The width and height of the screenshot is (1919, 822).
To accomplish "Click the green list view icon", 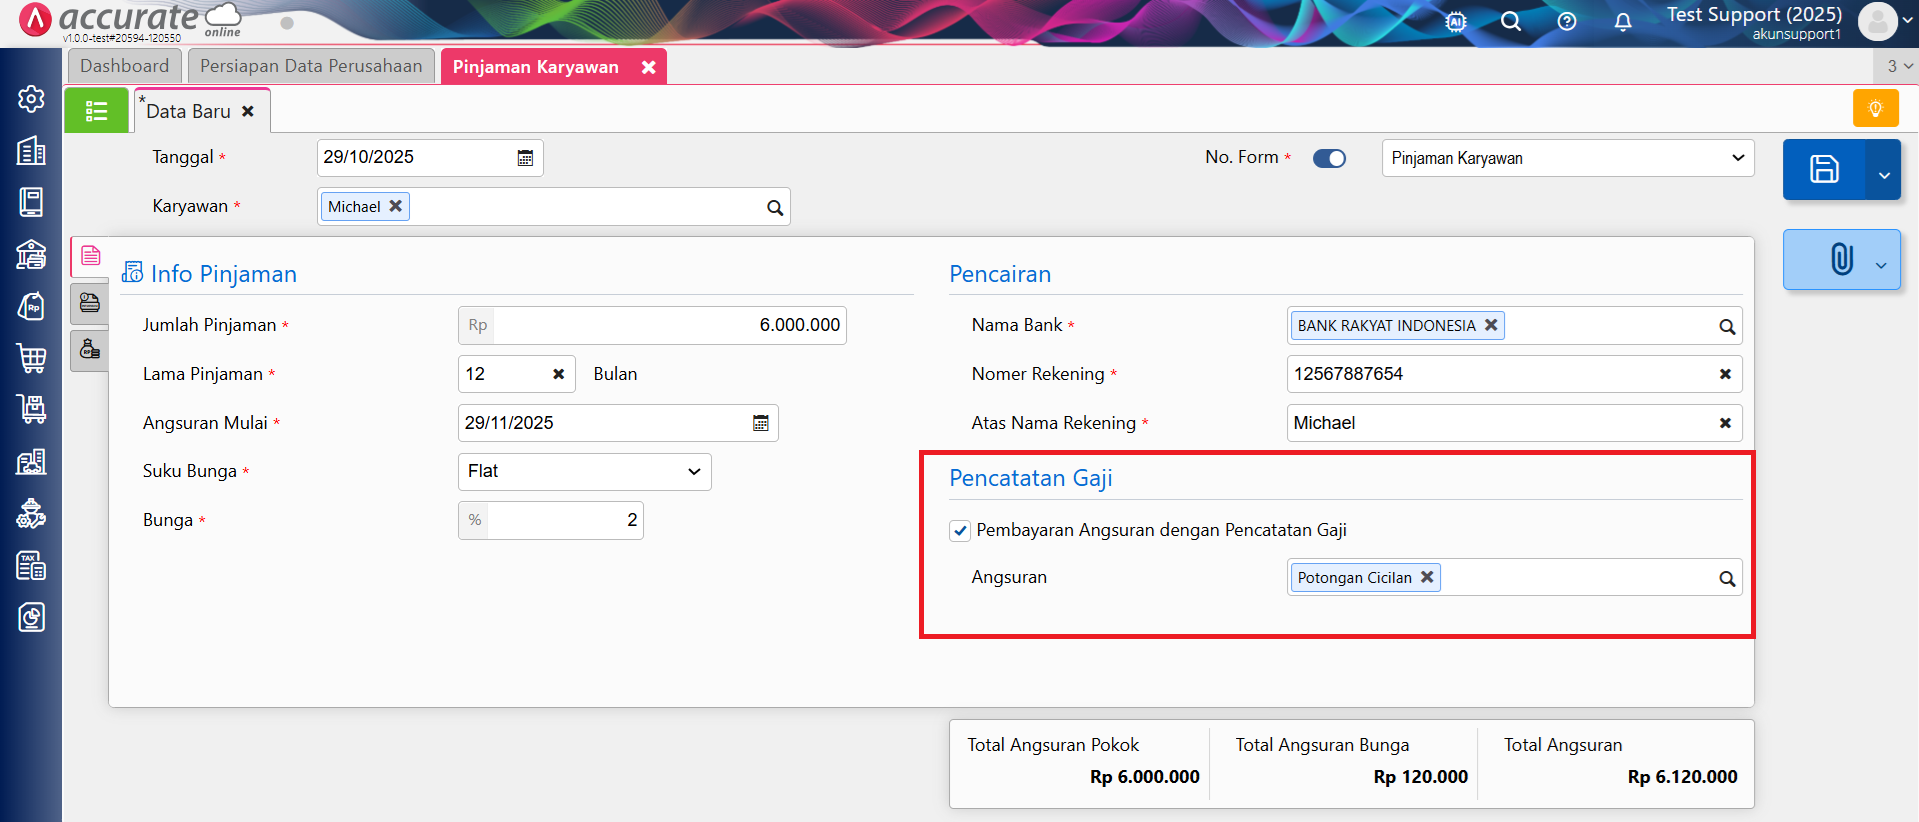I will coord(96,111).
